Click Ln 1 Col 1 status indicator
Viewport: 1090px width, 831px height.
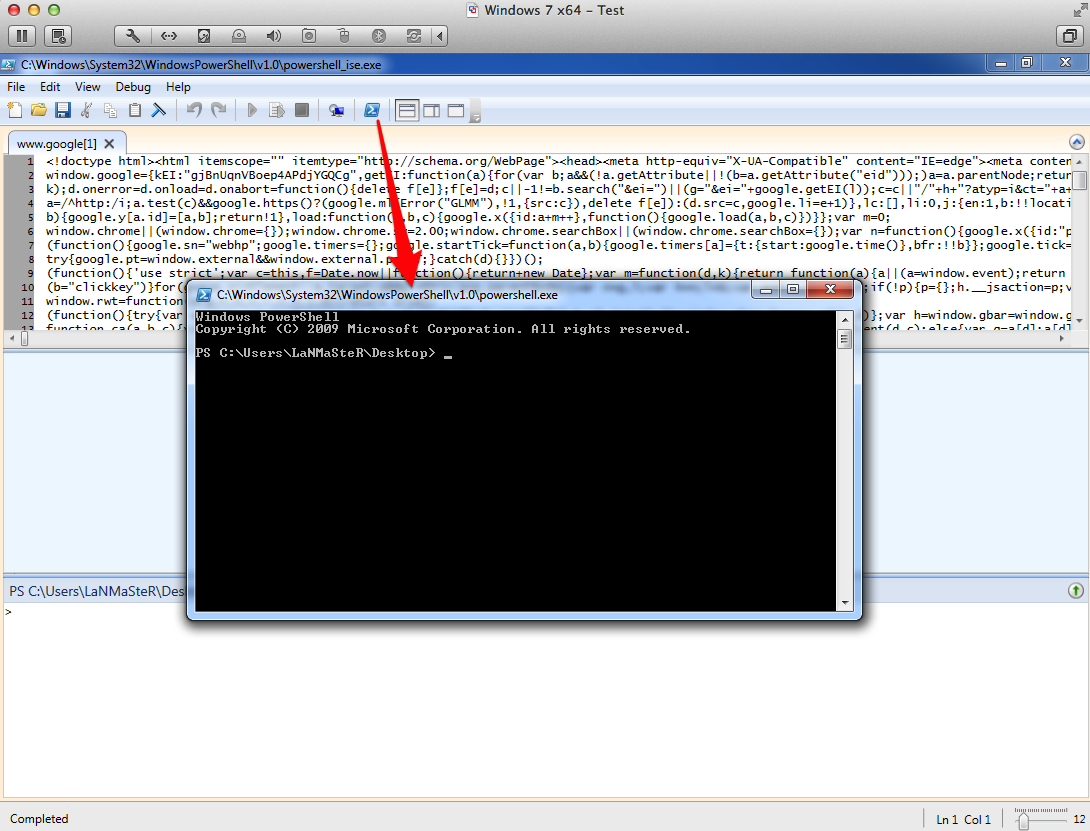click(x=963, y=820)
